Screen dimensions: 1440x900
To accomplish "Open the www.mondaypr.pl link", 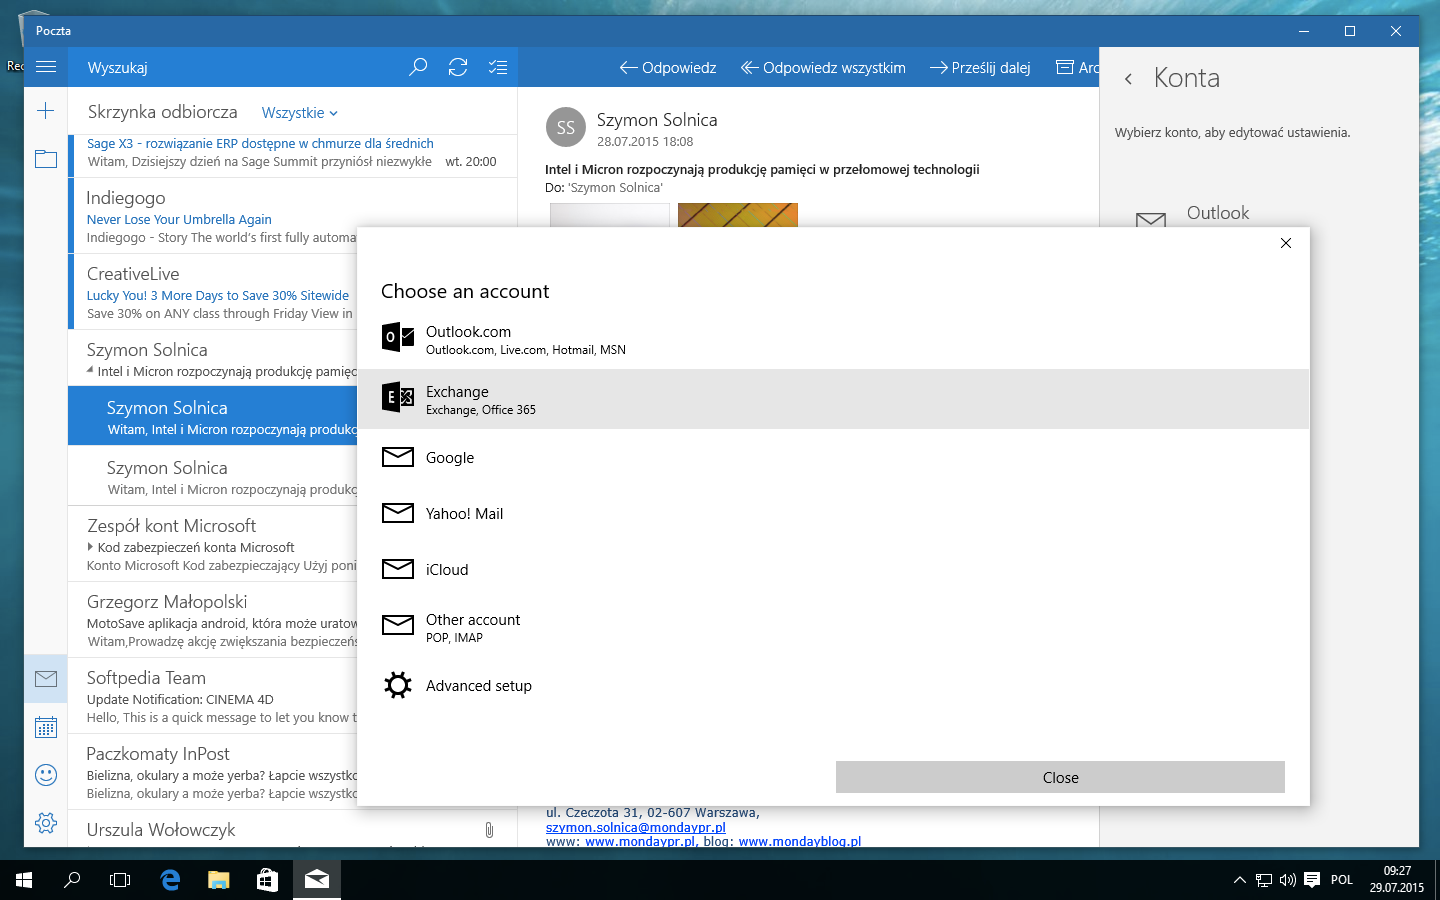I will (640, 841).
